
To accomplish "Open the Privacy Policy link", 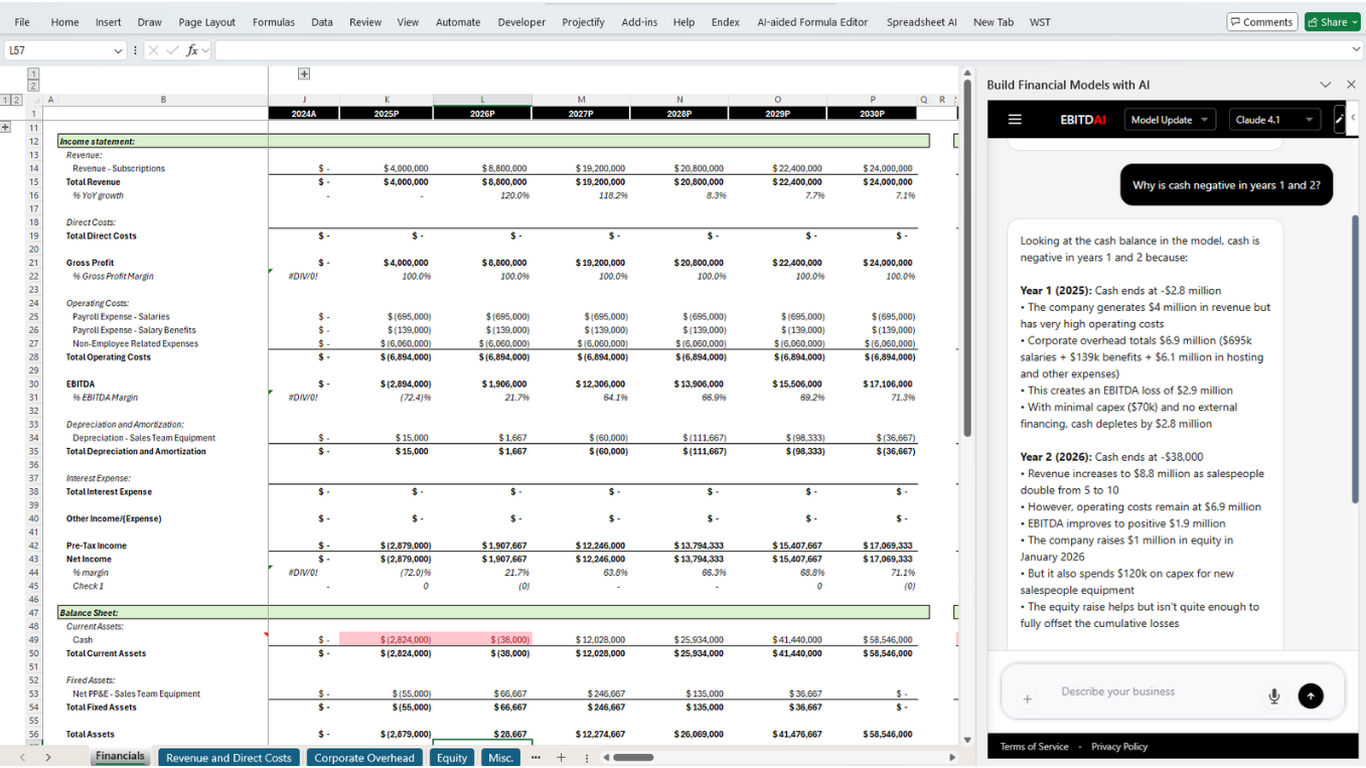I will tap(1119, 747).
